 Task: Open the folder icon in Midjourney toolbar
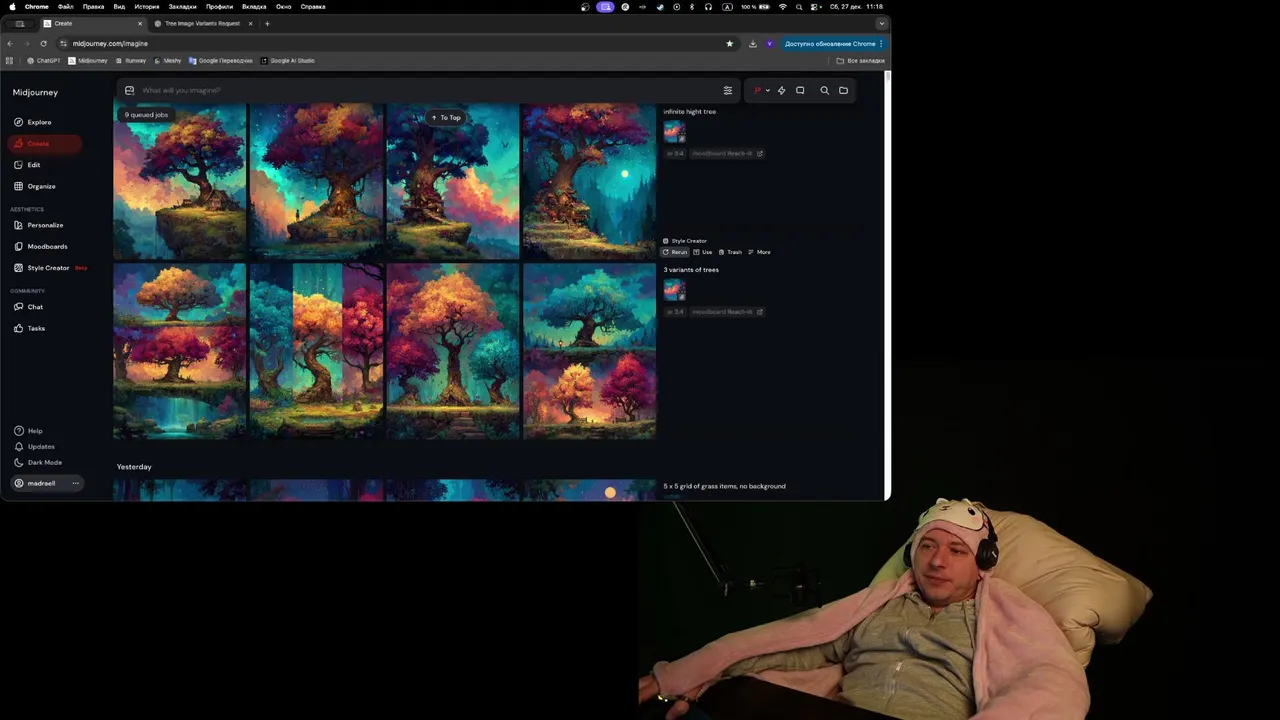844,90
